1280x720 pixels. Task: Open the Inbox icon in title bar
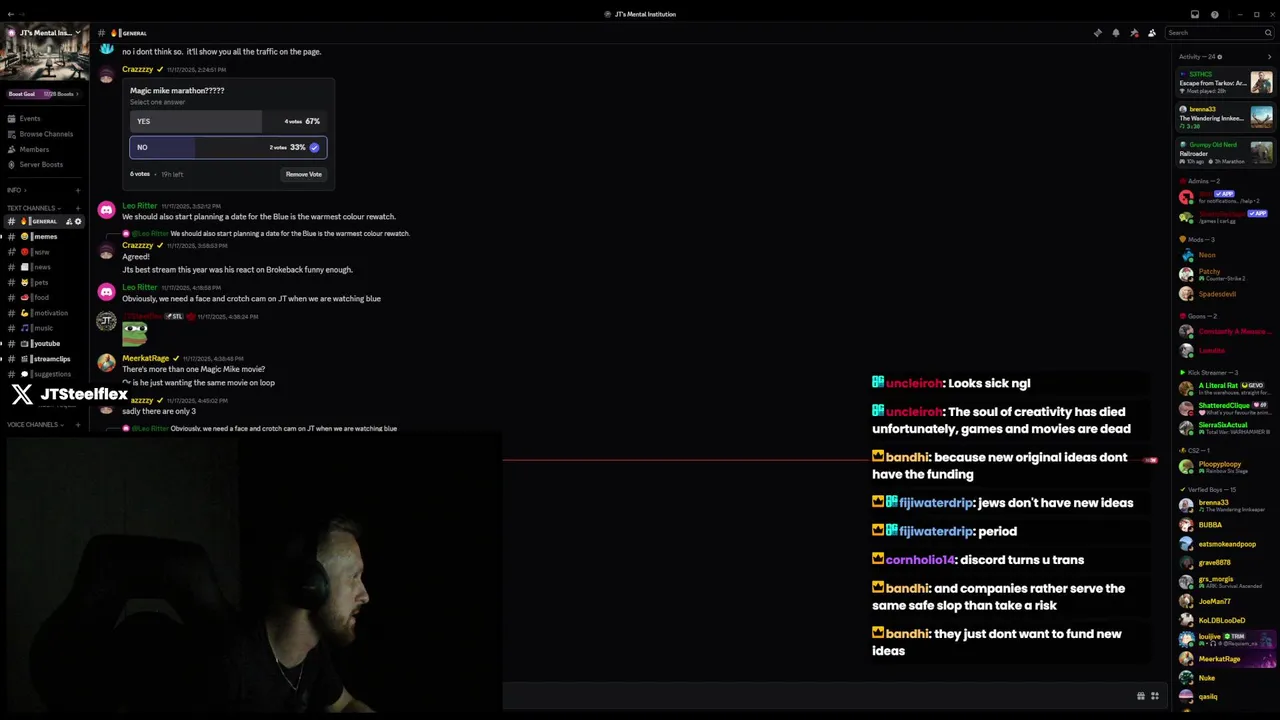pos(1194,14)
